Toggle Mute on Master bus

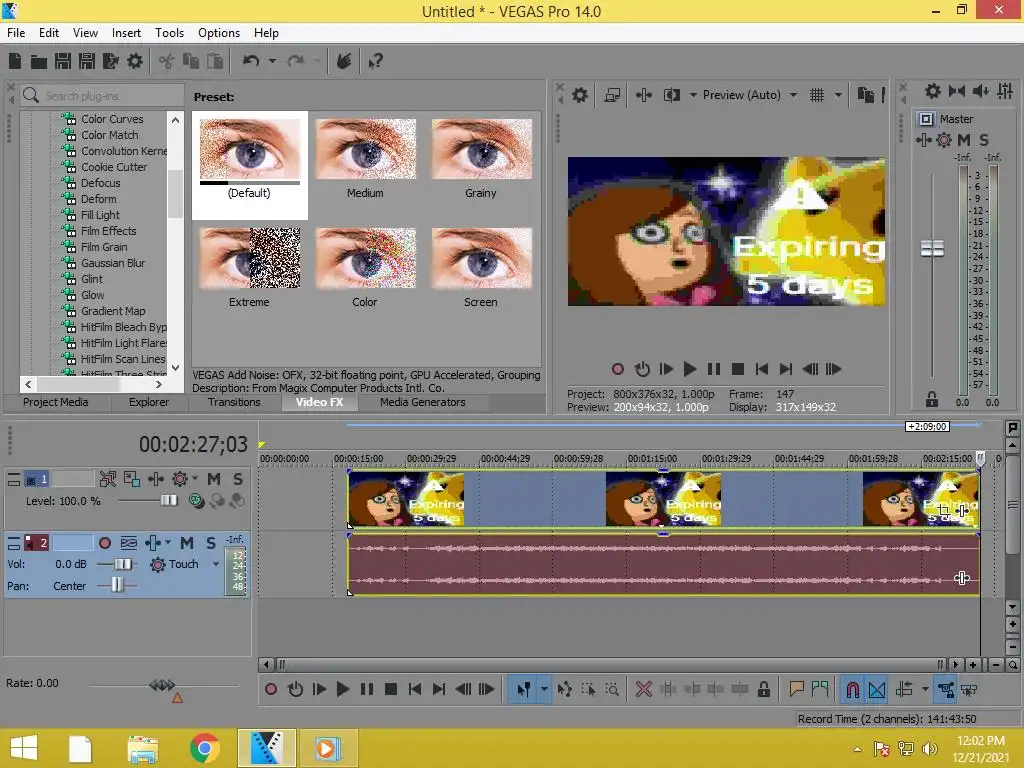click(x=964, y=140)
